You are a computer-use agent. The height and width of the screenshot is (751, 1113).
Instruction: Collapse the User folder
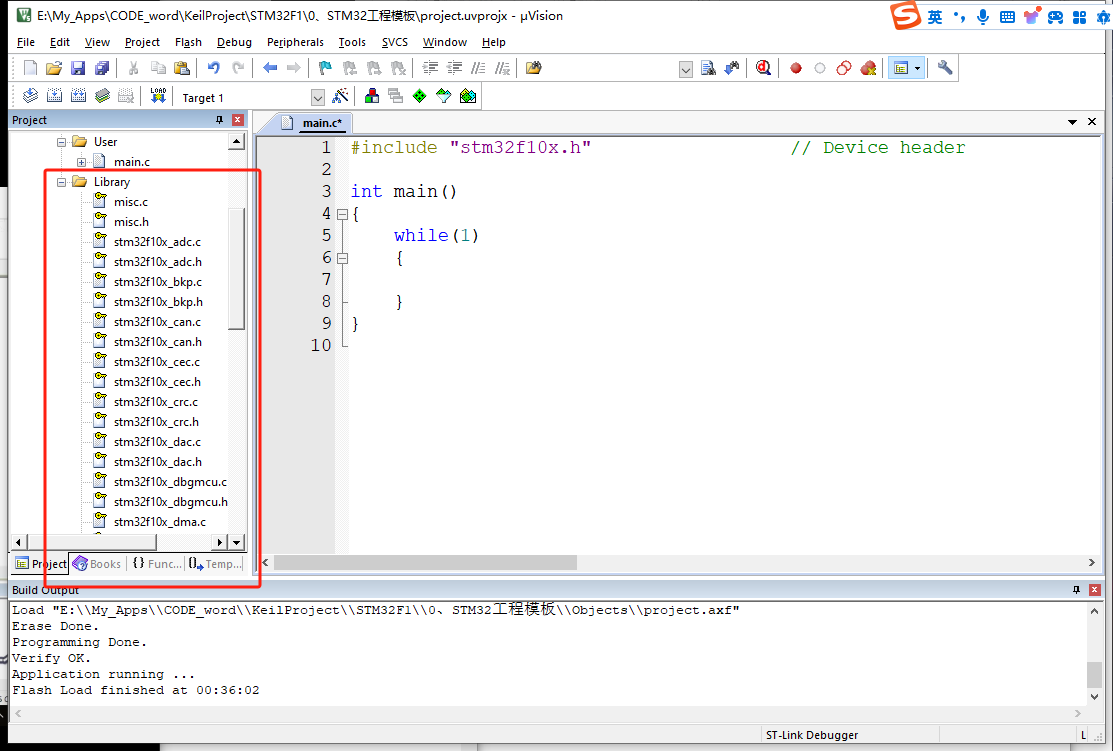[62, 142]
